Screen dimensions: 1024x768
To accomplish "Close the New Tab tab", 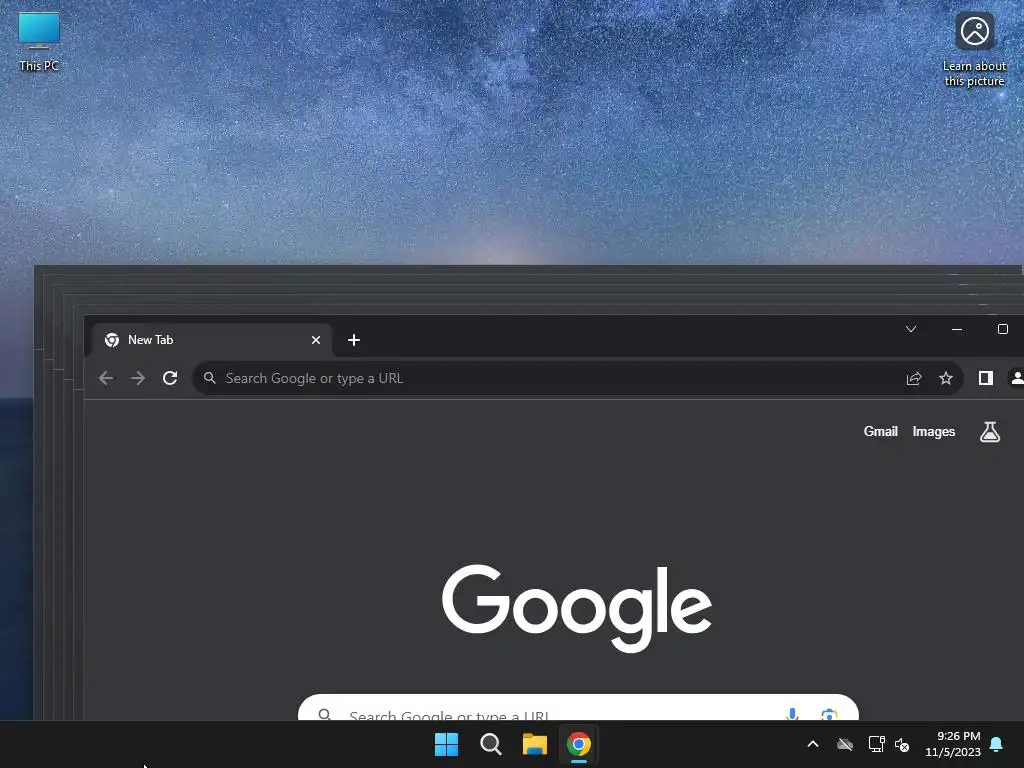I will pyautogui.click(x=316, y=340).
